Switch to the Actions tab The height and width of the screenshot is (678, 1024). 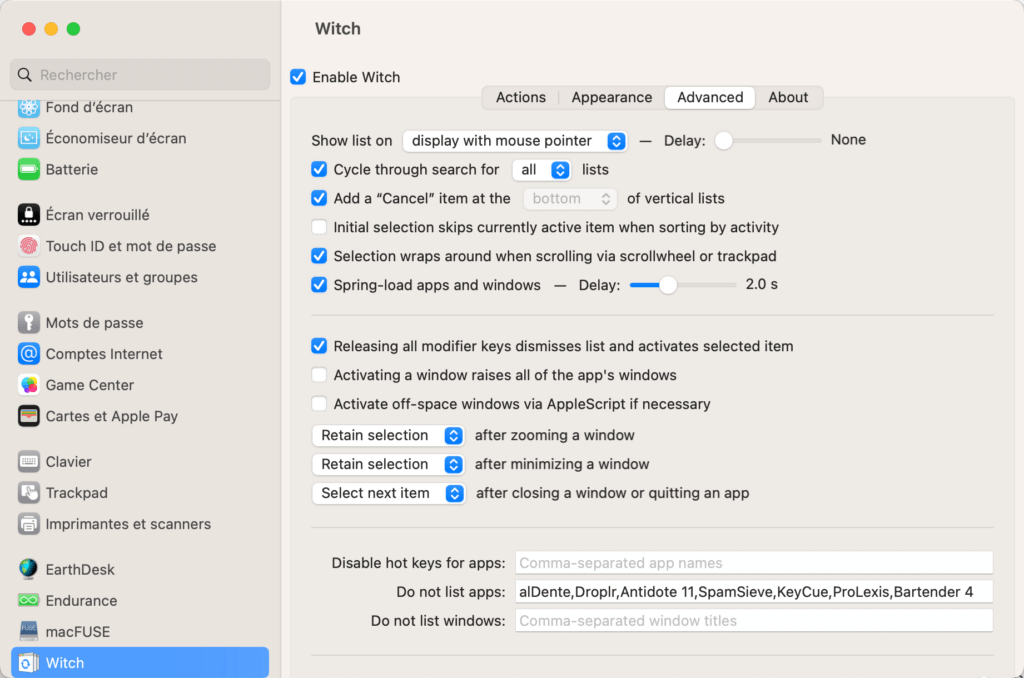click(521, 97)
